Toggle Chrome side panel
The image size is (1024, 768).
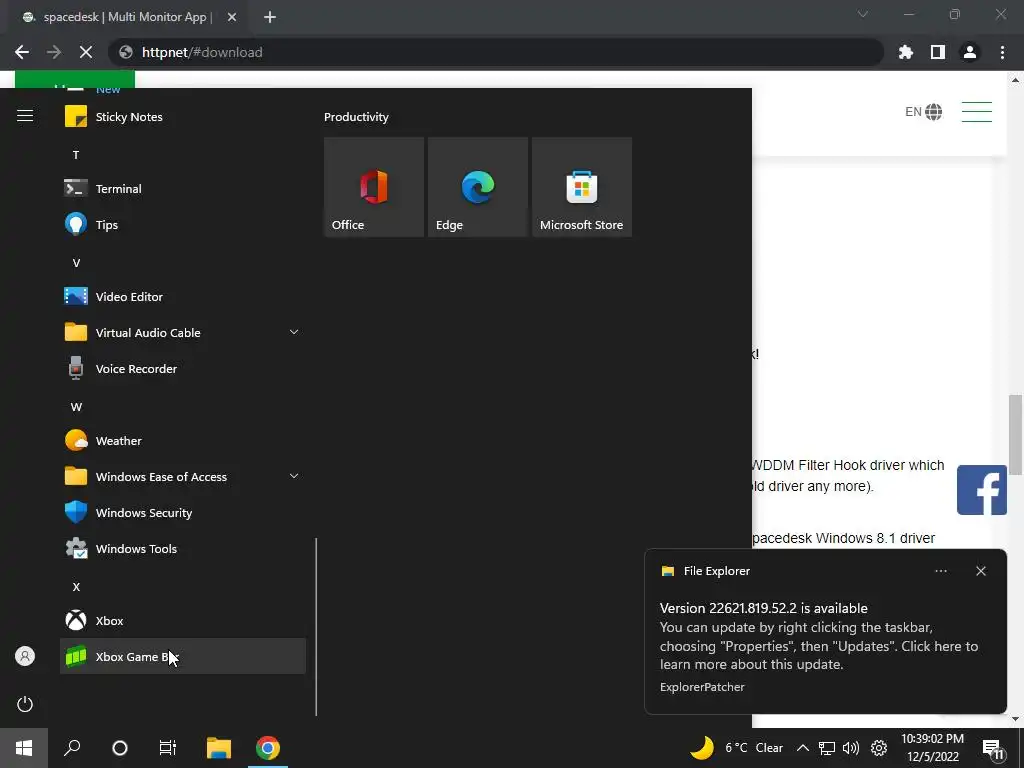[x=938, y=52]
